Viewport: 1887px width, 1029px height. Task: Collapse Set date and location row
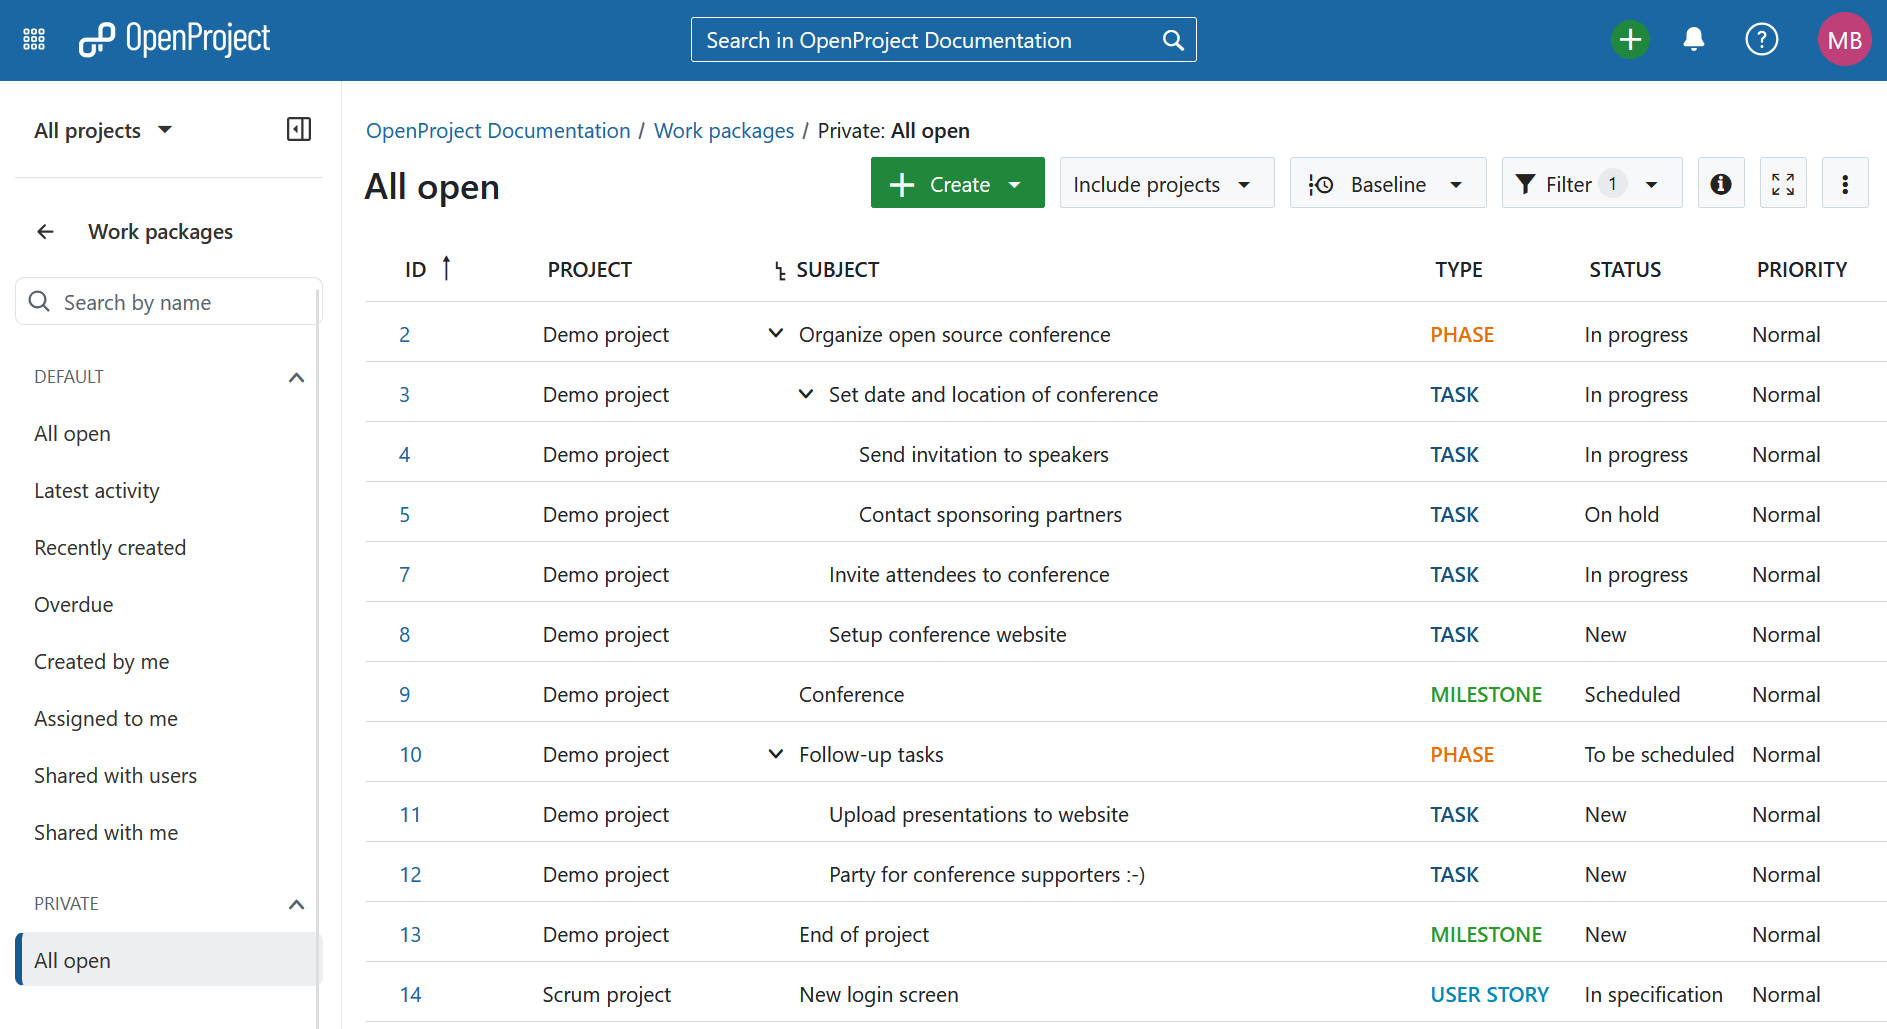point(805,394)
